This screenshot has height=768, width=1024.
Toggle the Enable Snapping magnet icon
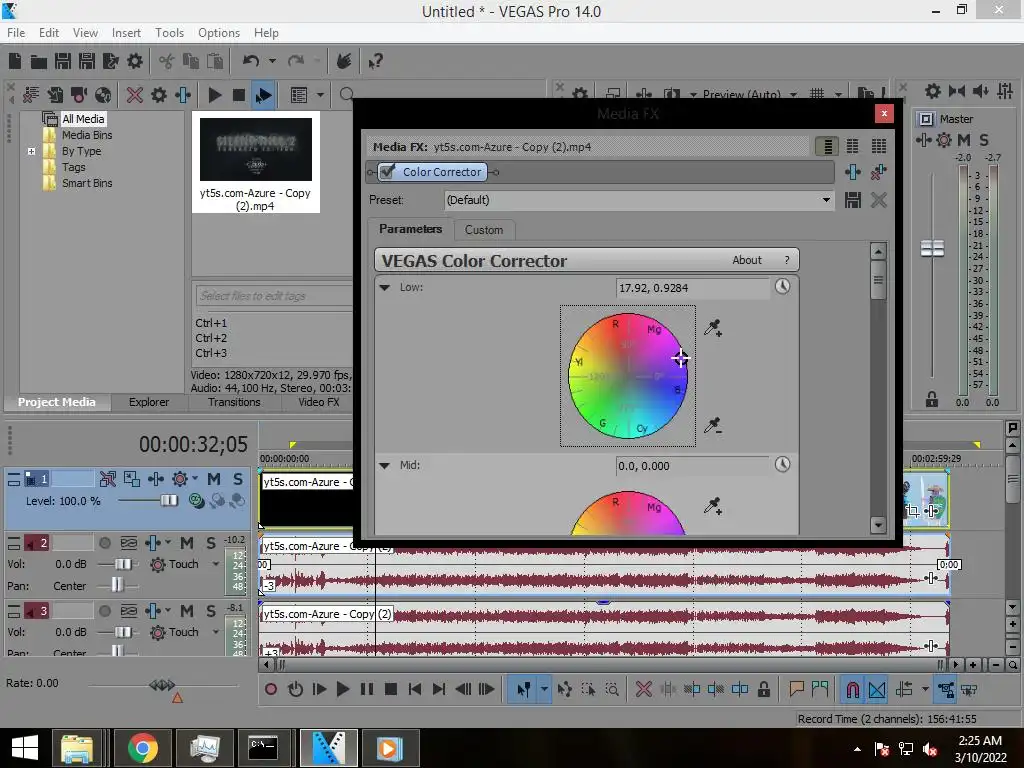[853, 690]
